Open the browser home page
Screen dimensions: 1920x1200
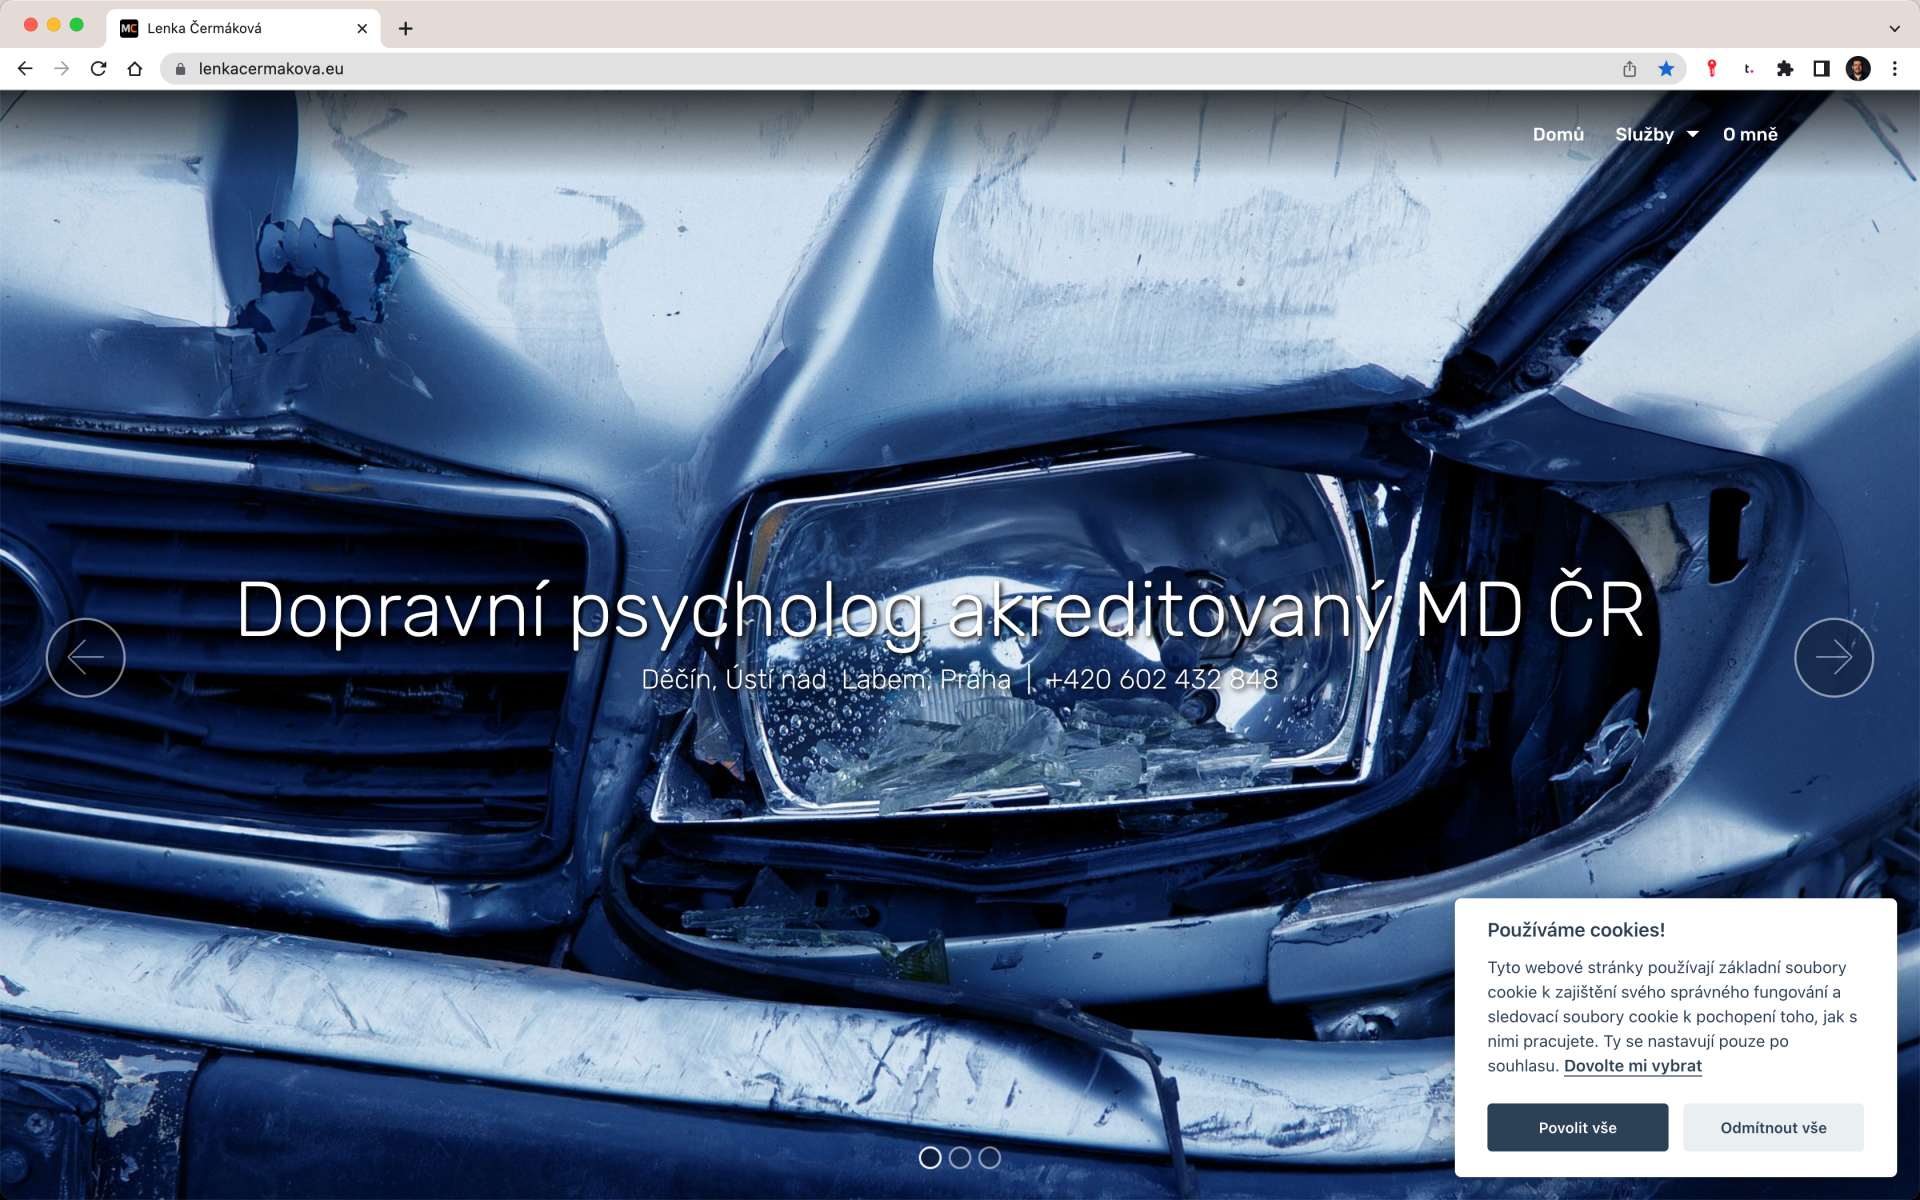click(x=135, y=69)
